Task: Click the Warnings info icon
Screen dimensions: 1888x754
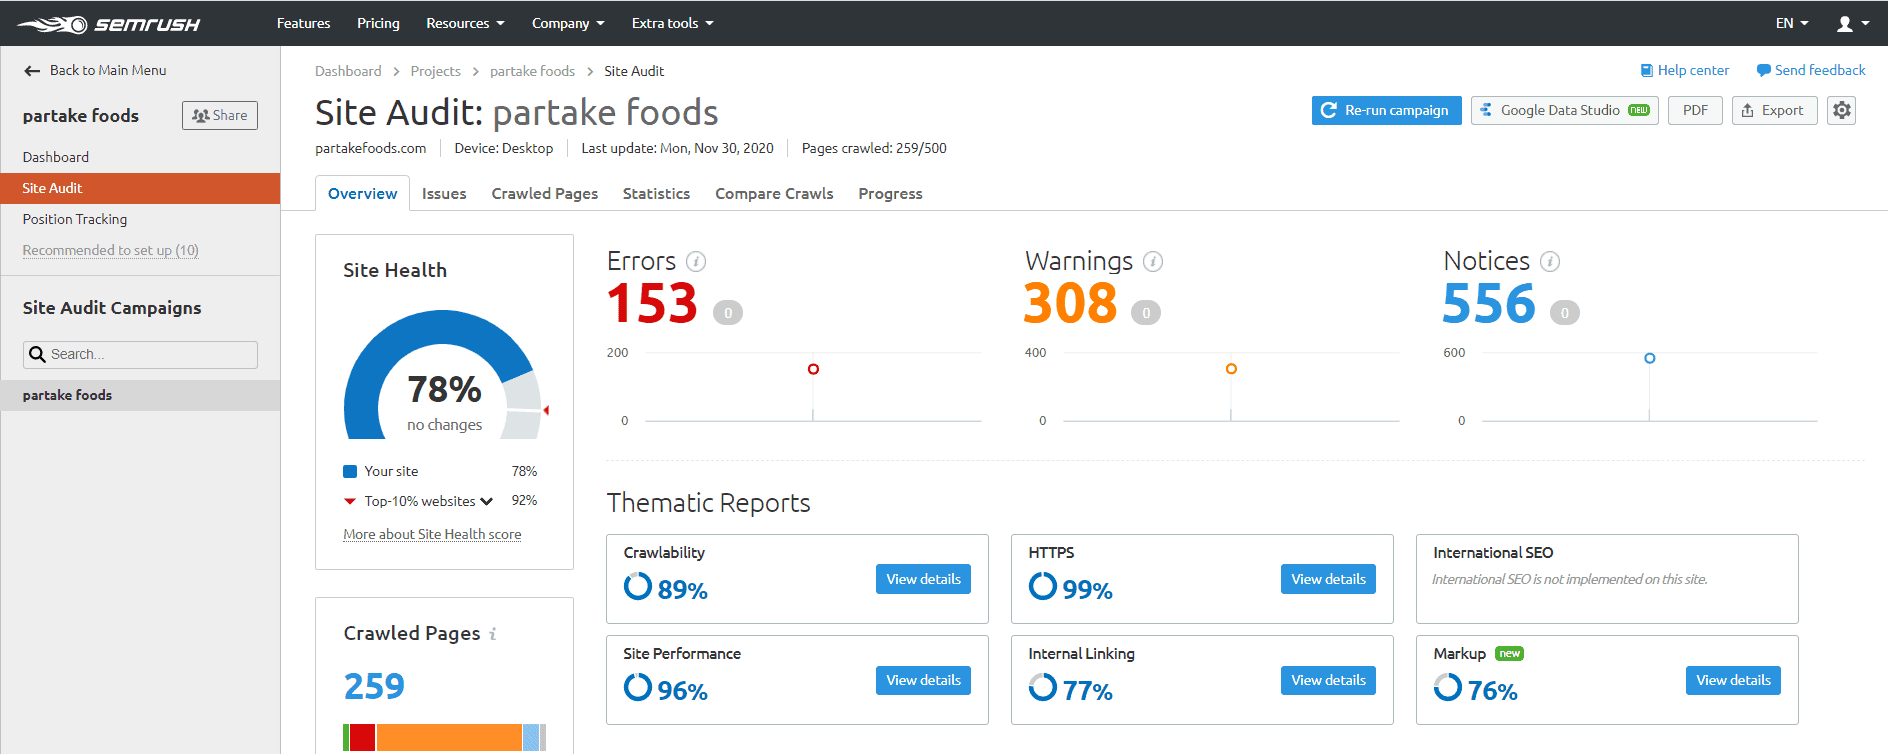Action: tap(1153, 262)
